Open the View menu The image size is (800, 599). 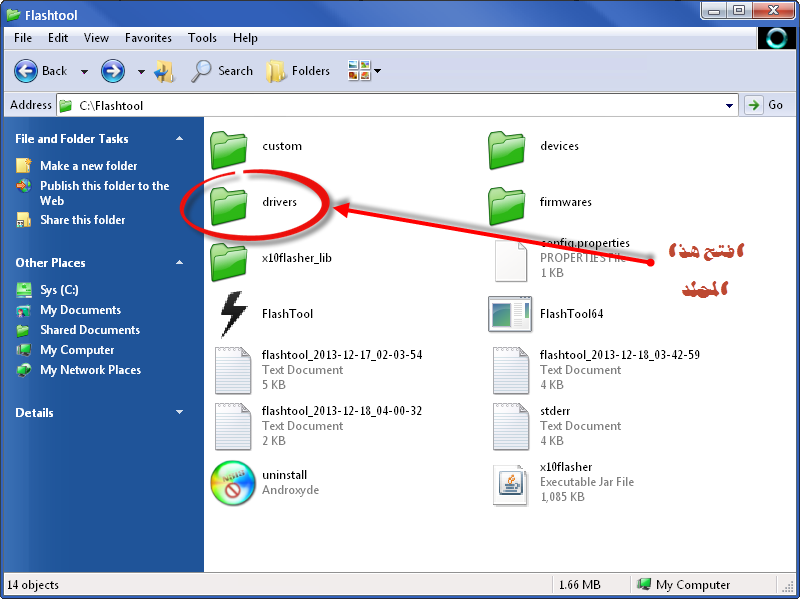point(96,38)
